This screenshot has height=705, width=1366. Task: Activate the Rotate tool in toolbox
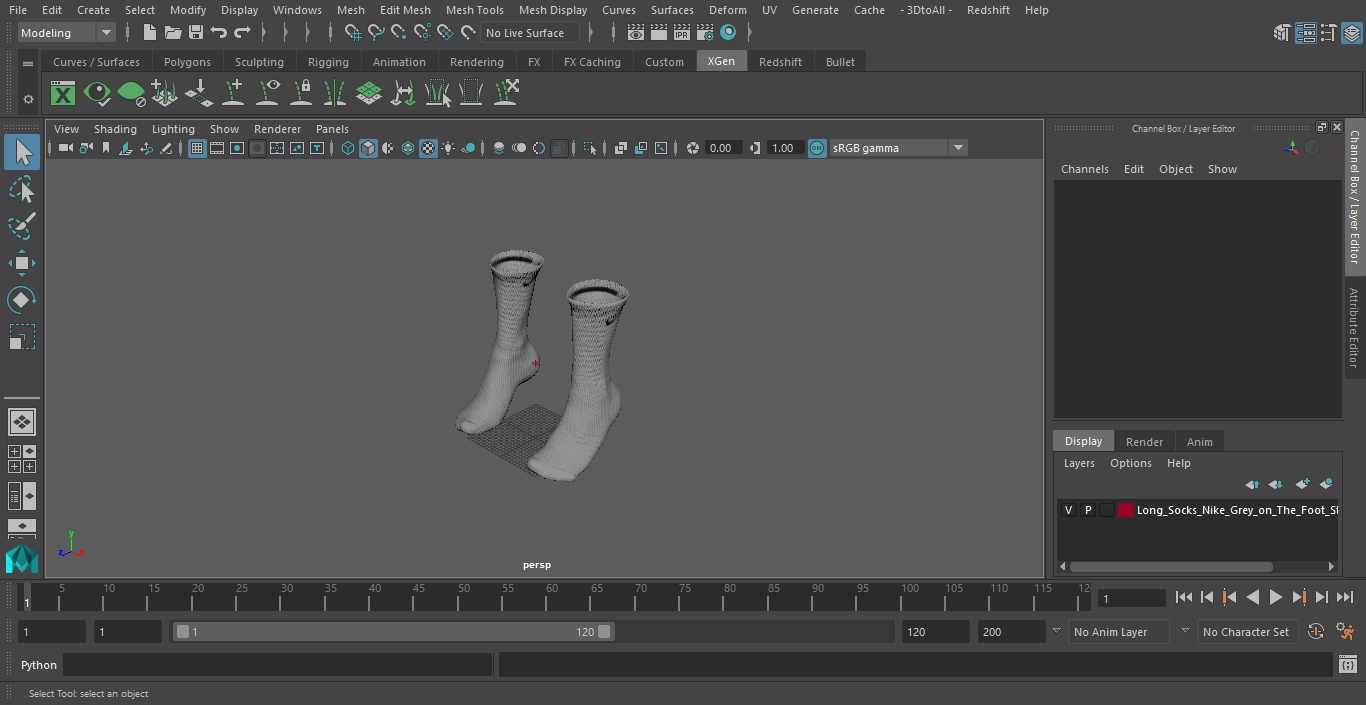coord(22,300)
